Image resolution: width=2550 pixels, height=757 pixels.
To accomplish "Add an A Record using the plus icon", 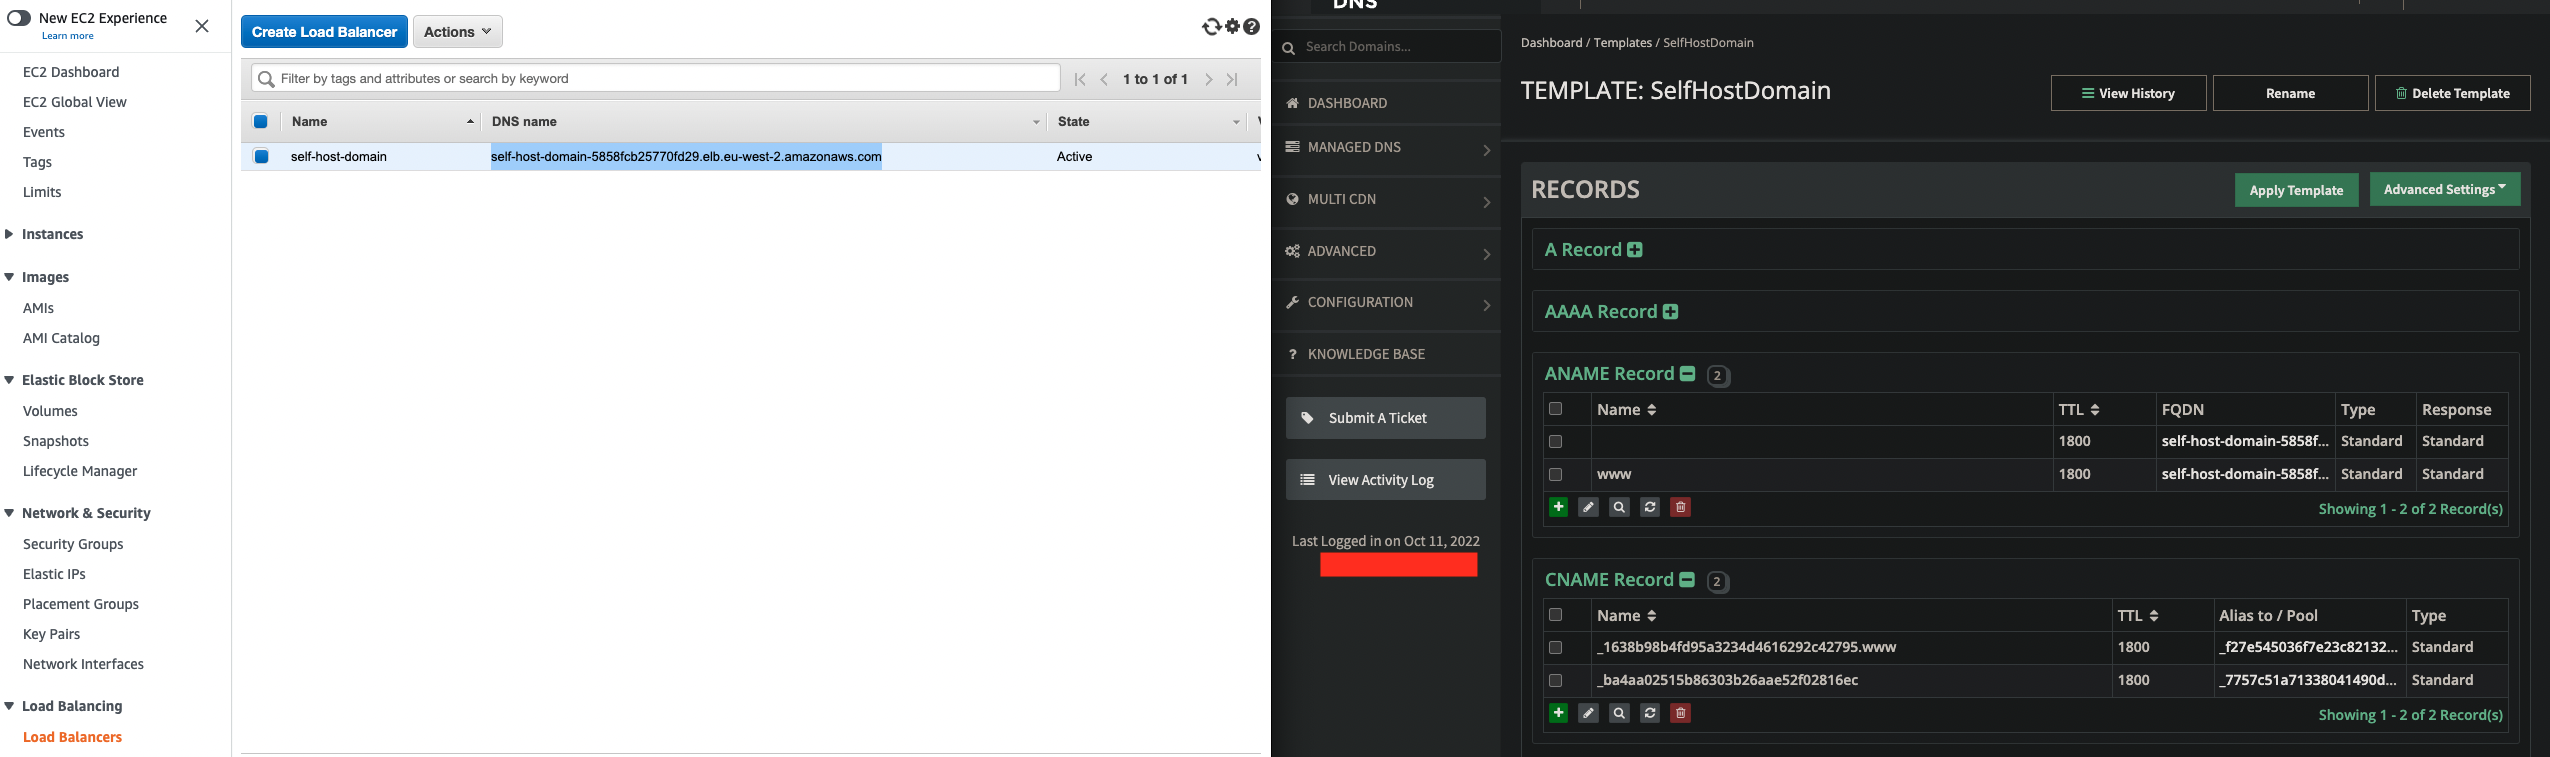I will pyautogui.click(x=1635, y=250).
